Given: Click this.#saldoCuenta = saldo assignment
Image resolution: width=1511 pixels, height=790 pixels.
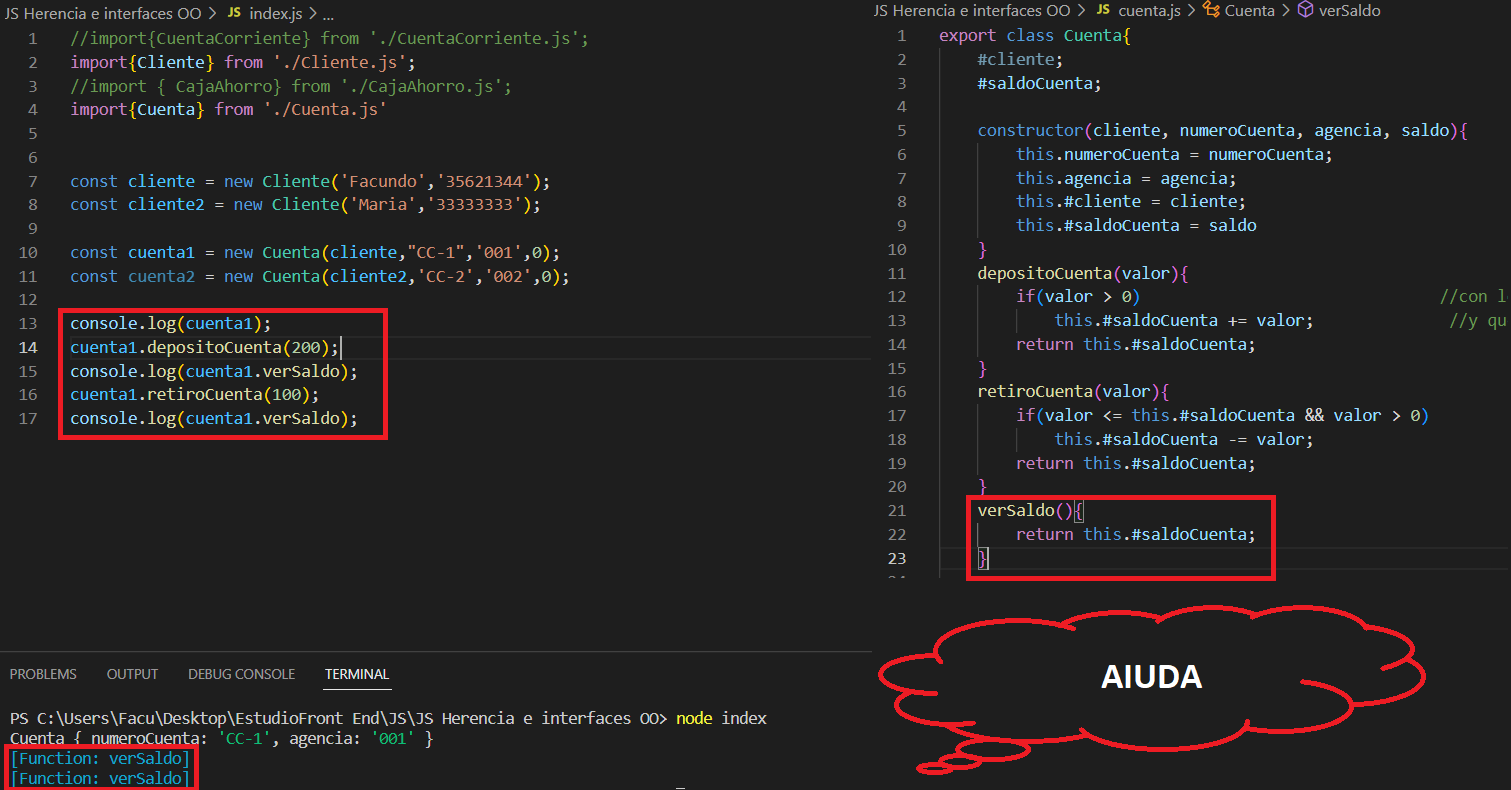Looking at the screenshot, I should pos(1136,226).
